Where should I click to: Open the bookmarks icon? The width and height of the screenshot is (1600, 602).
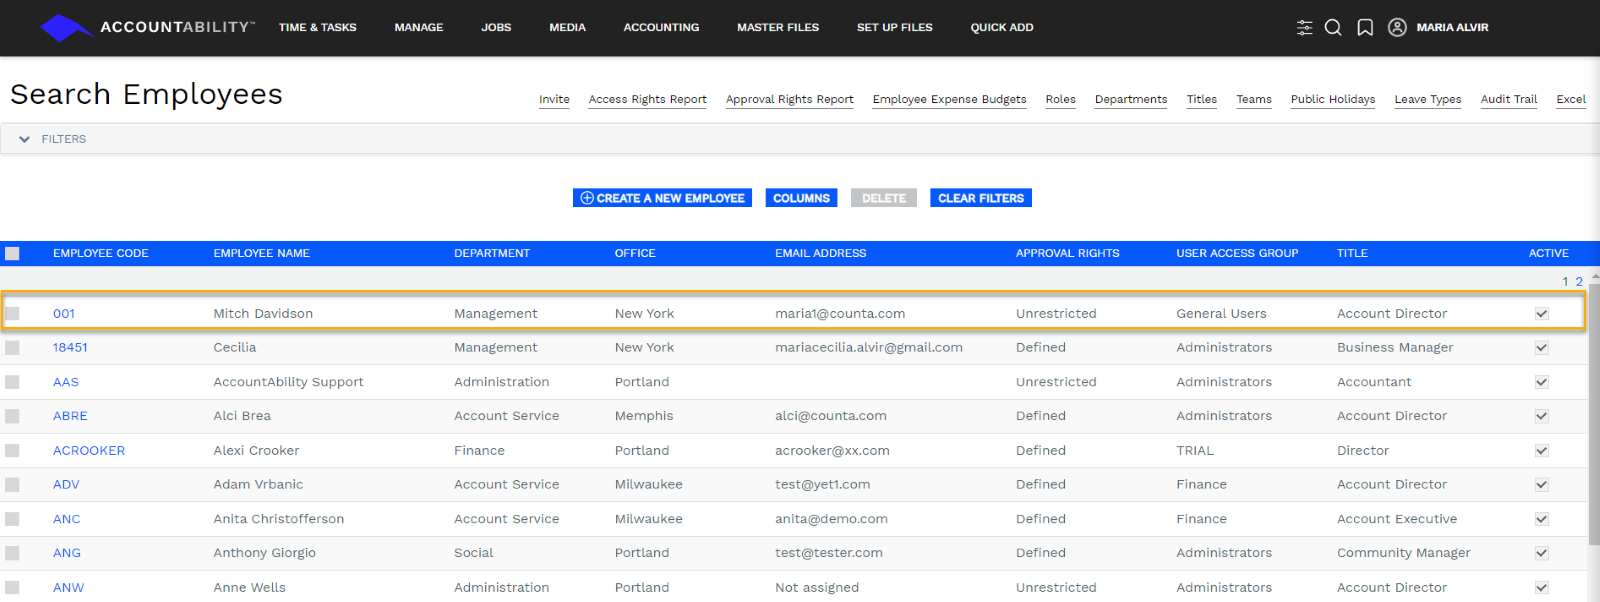[x=1365, y=28]
